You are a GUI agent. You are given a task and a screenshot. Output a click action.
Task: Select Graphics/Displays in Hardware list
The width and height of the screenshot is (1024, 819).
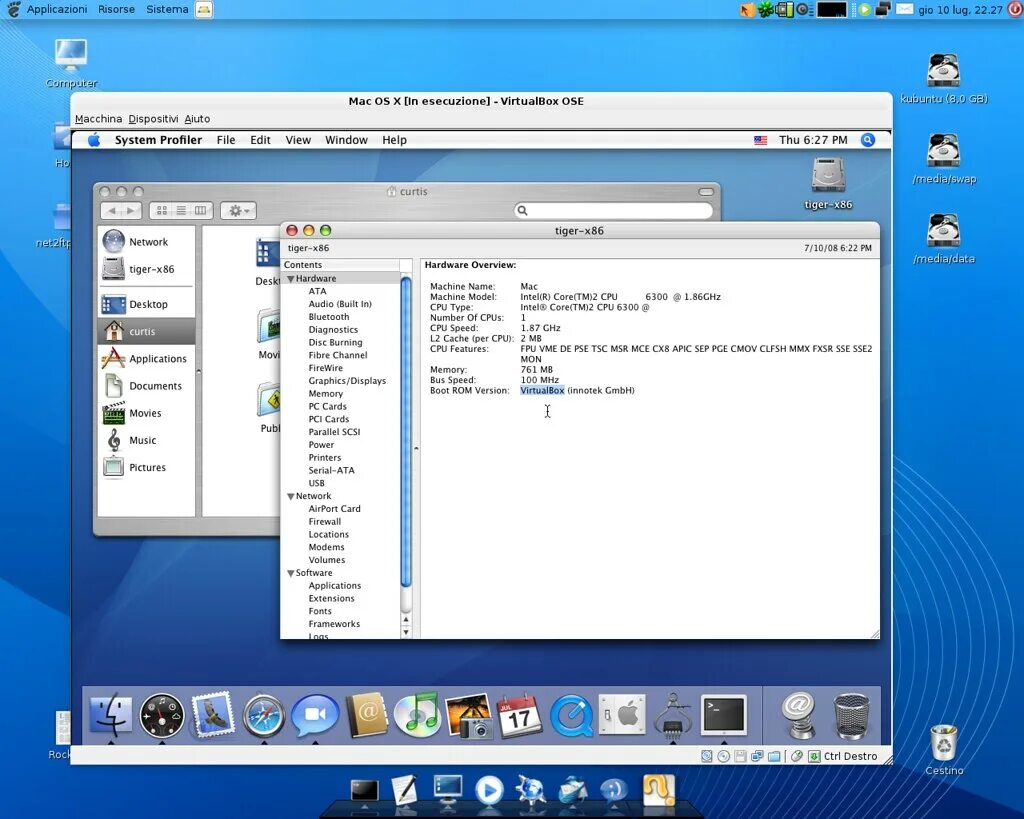[x=347, y=381]
